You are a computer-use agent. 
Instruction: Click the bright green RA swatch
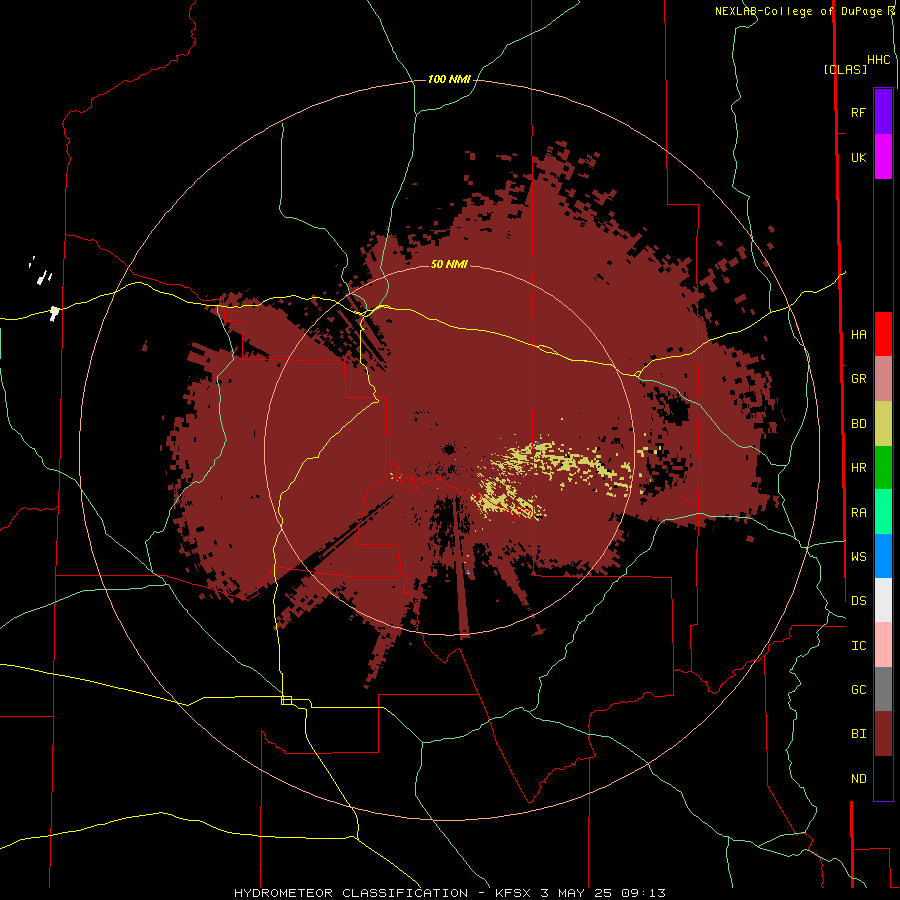point(883,512)
